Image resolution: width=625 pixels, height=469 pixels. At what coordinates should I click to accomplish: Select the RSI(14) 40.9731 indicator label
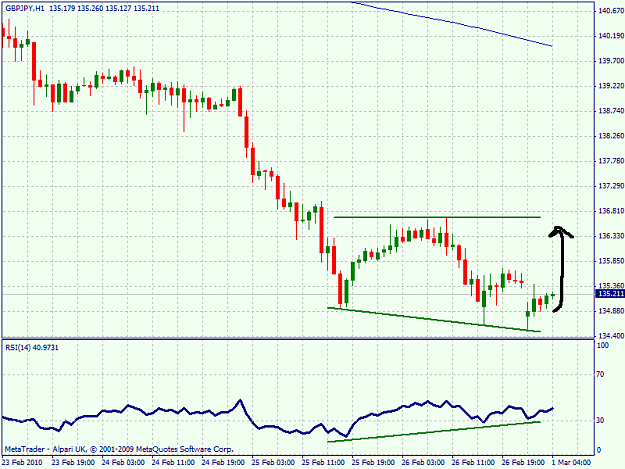click(x=32, y=347)
